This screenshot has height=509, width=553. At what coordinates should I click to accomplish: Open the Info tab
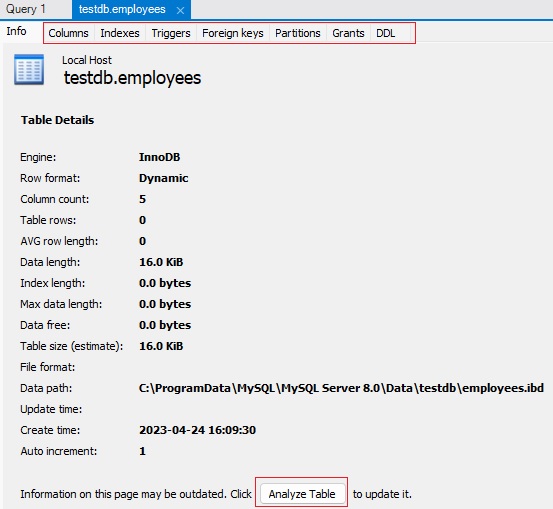tap(16, 31)
